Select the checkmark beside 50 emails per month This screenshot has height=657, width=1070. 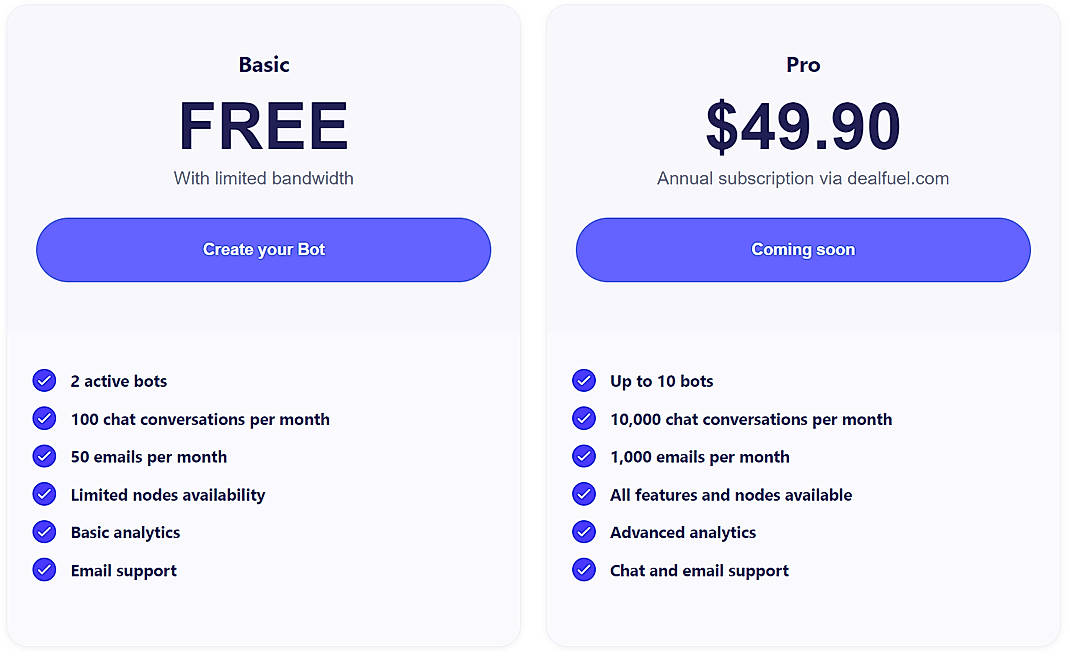[x=44, y=456]
